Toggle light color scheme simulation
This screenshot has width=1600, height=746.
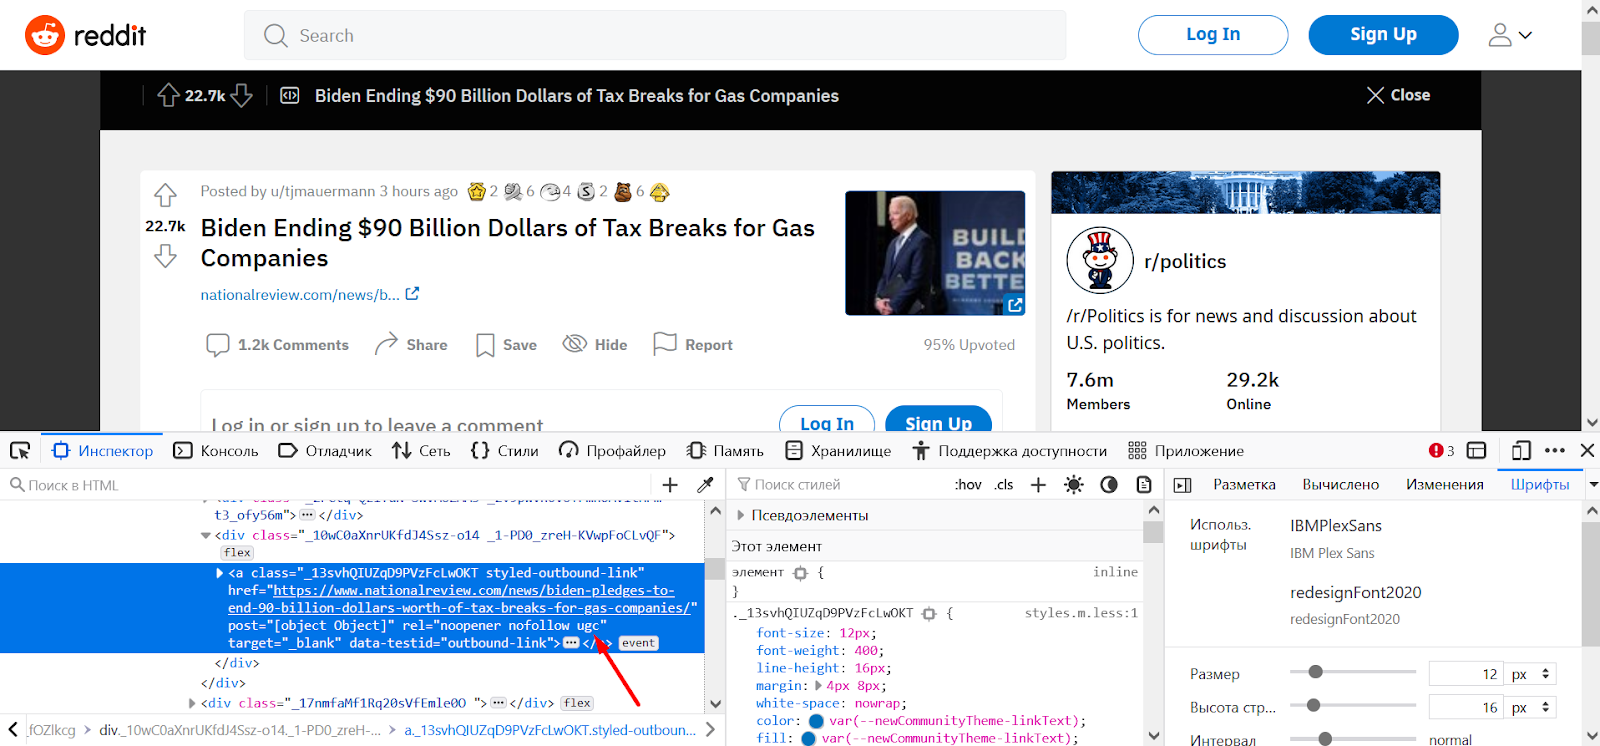pyautogui.click(x=1074, y=485)
